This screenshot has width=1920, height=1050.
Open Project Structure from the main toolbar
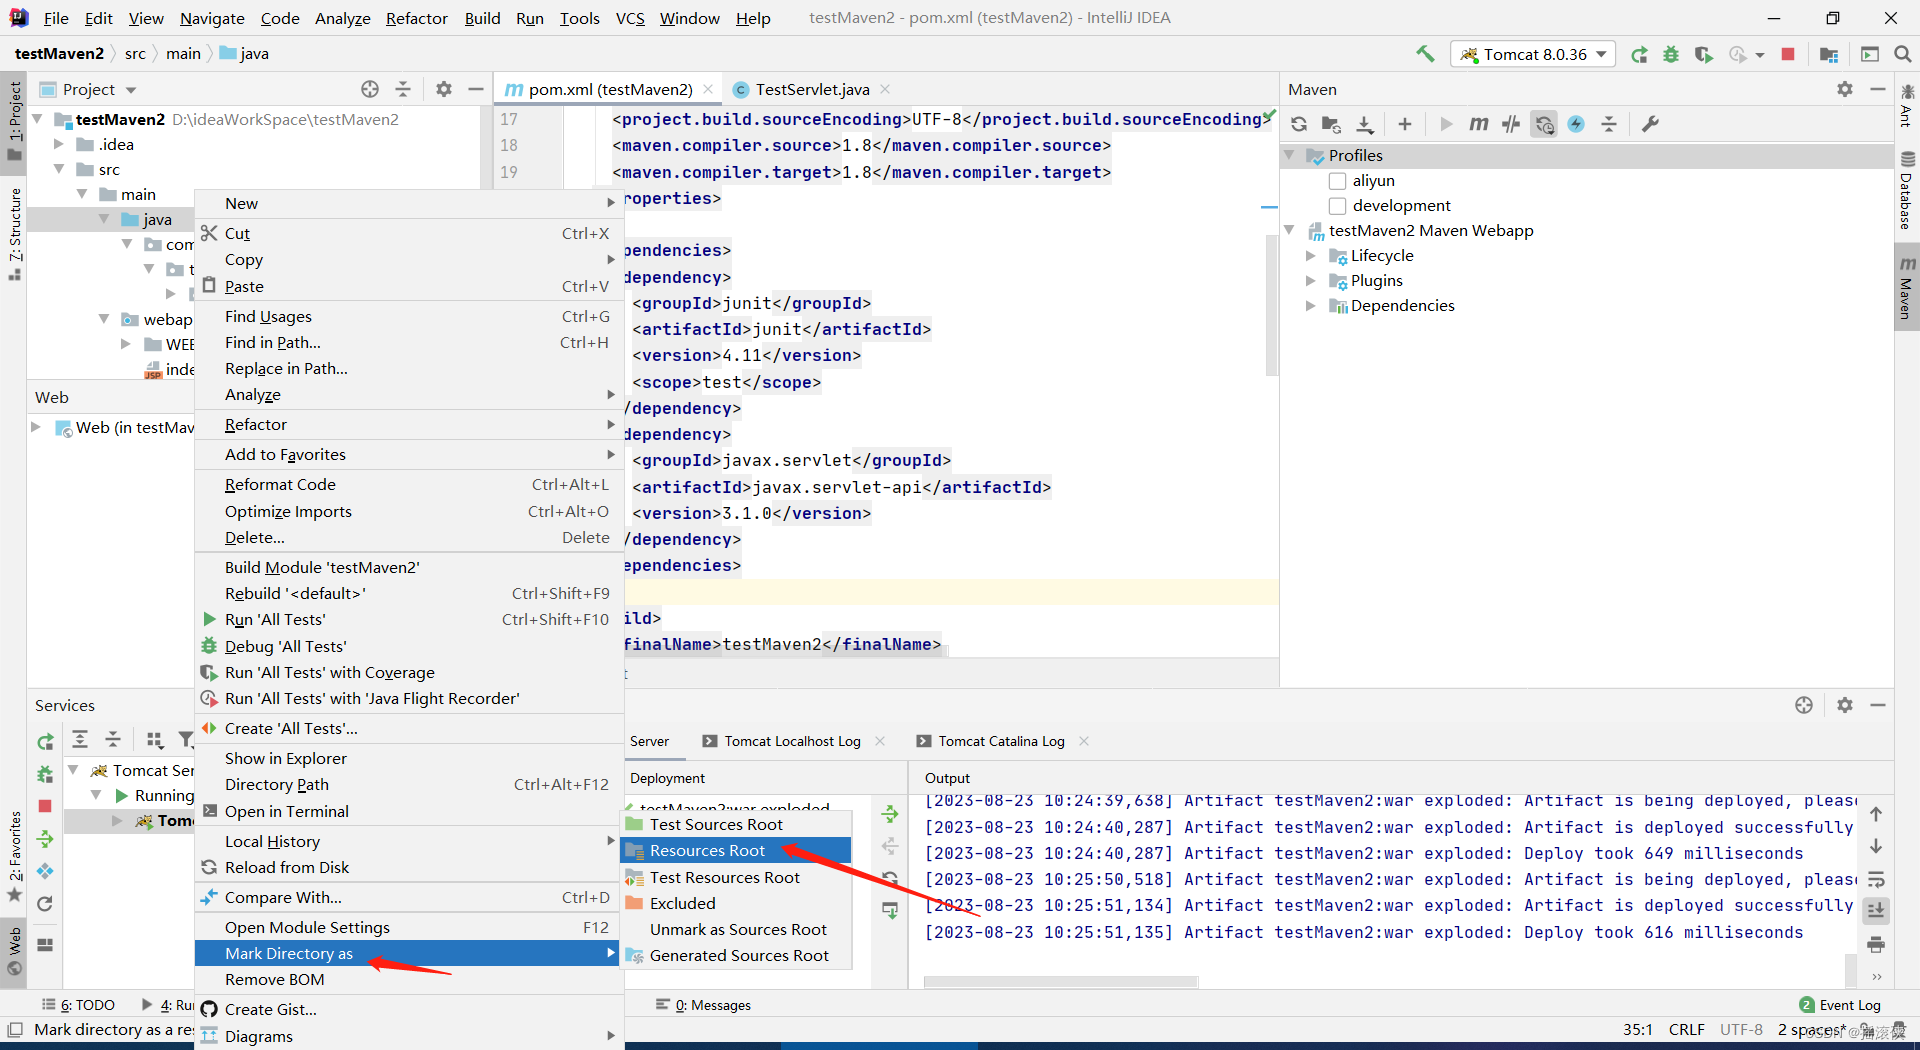coord(1829,54)
